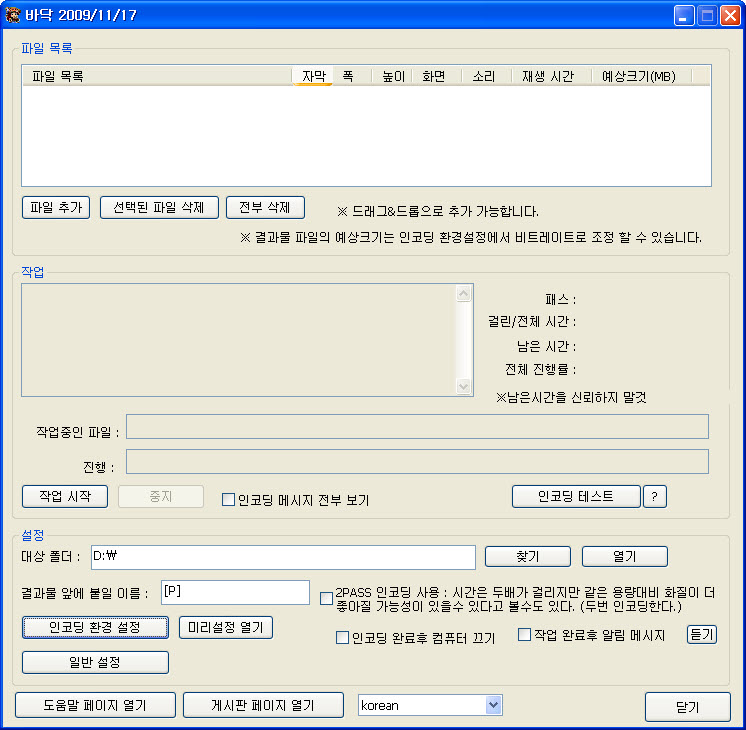Open 인코딩 환경 설정 dialog
The image size is (746, 730).
[95, 628]
